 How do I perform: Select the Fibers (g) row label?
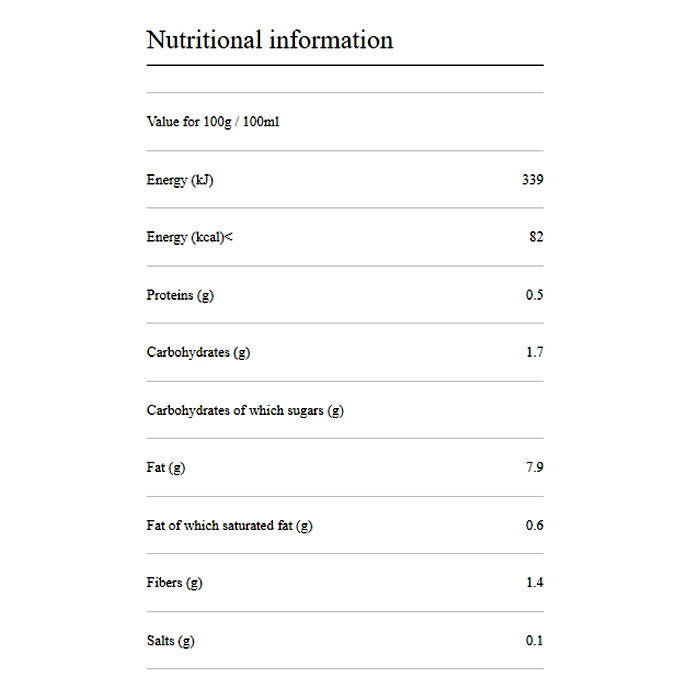pos(174,582)
